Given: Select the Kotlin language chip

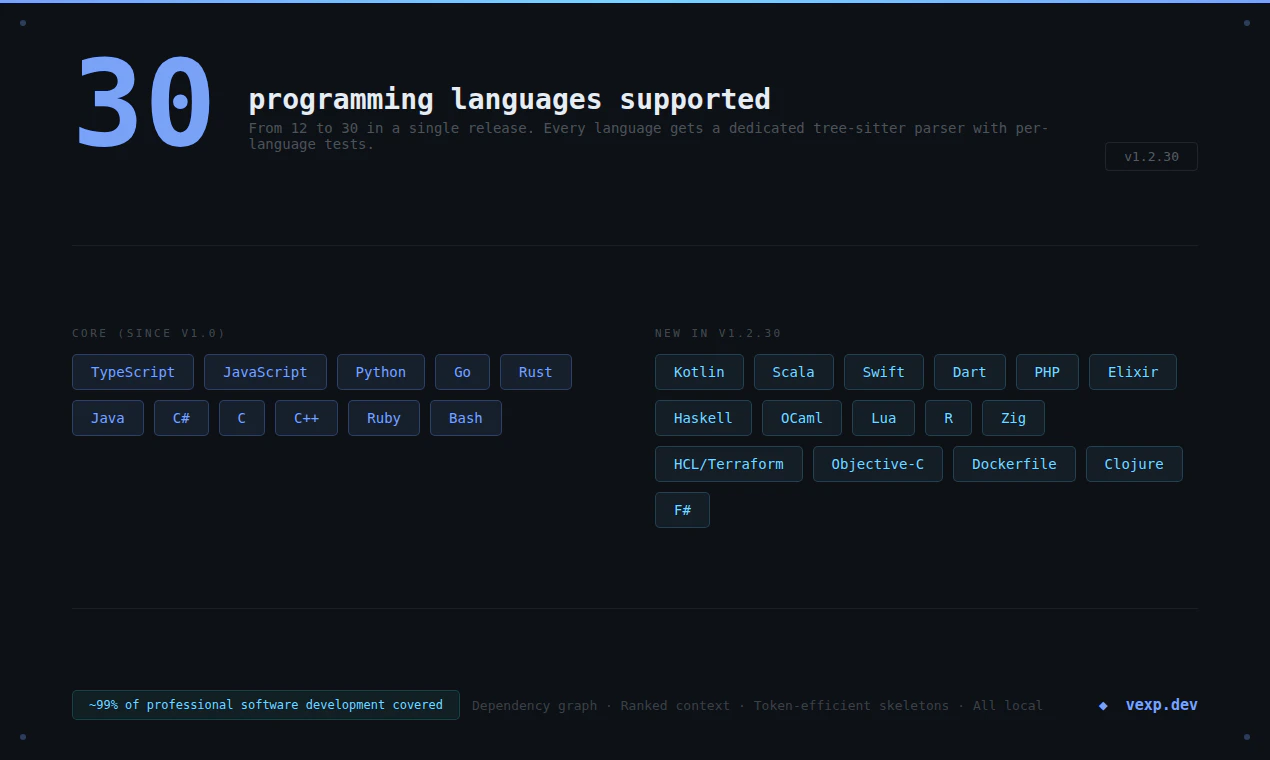Looking at the screenshot, I should [699, 372].
